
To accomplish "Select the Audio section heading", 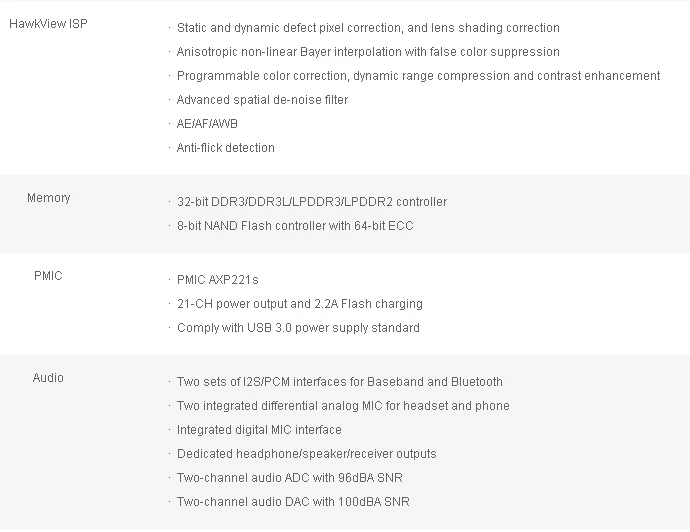I will pyautogui.click(x=48, y=378).
